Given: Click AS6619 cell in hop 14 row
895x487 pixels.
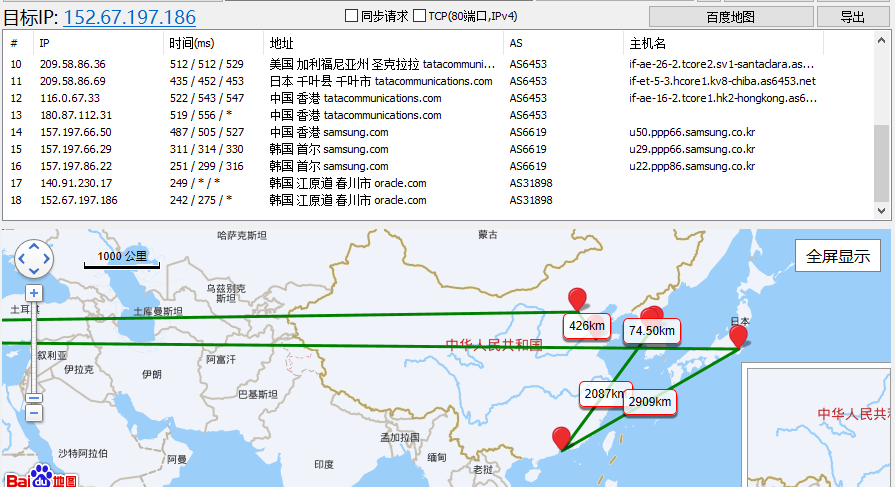Looking at the screenshot, I should 528,132.
